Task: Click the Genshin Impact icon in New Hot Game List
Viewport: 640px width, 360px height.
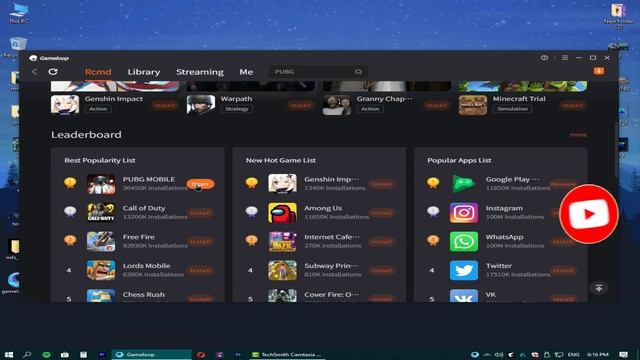Action: tap(282, 184)
